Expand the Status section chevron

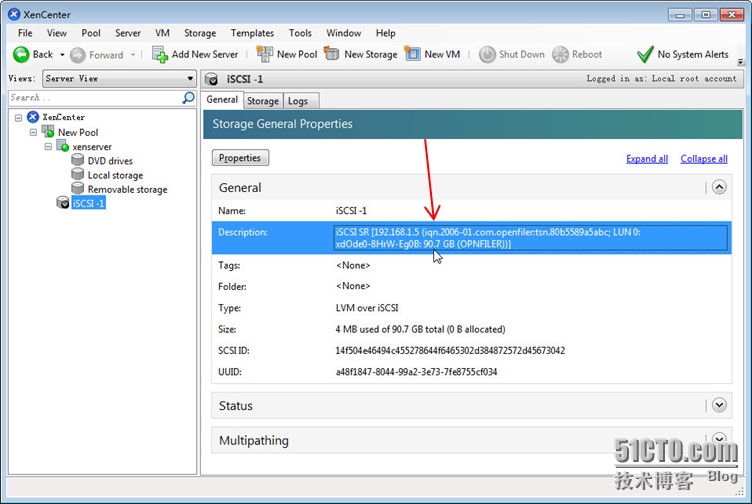[719, 405]
